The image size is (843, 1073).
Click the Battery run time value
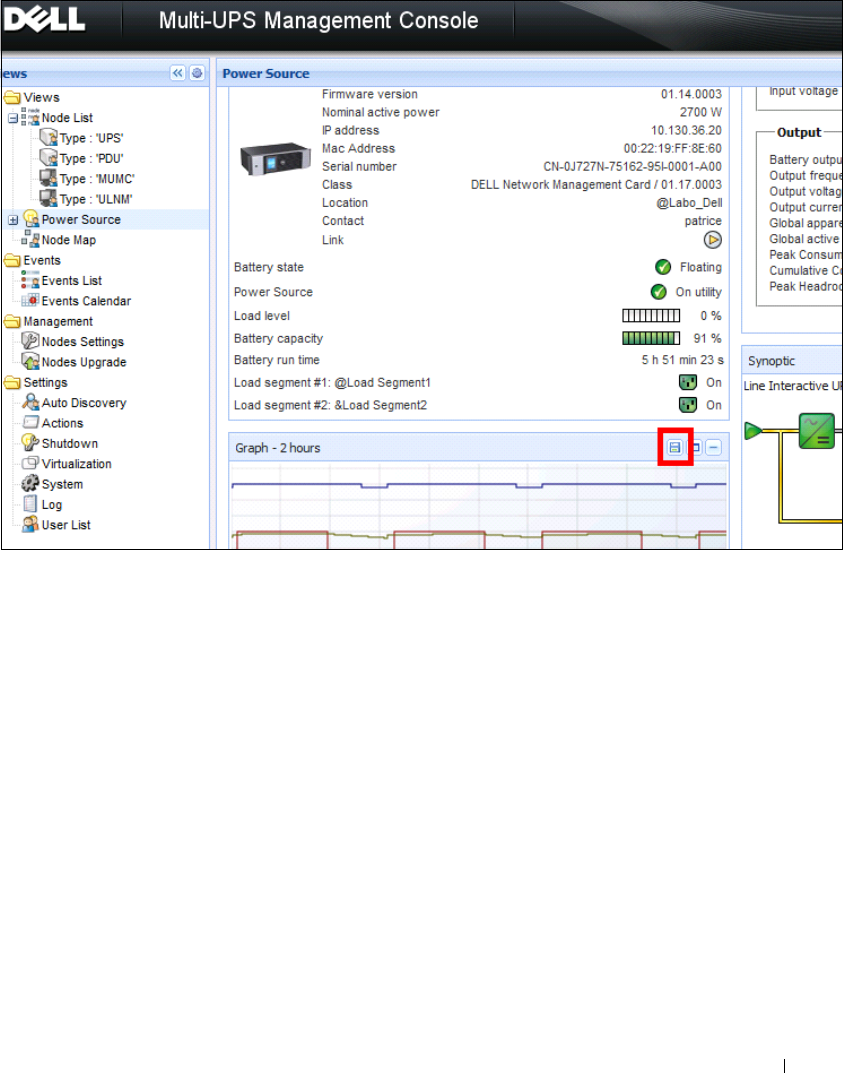click(682, 360)
